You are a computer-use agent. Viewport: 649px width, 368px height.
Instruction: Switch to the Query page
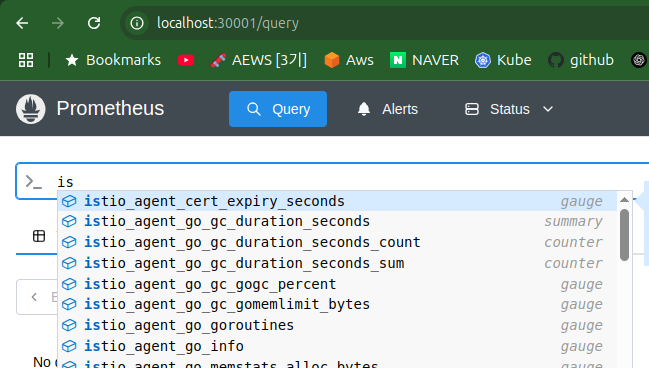coord(278,109)
